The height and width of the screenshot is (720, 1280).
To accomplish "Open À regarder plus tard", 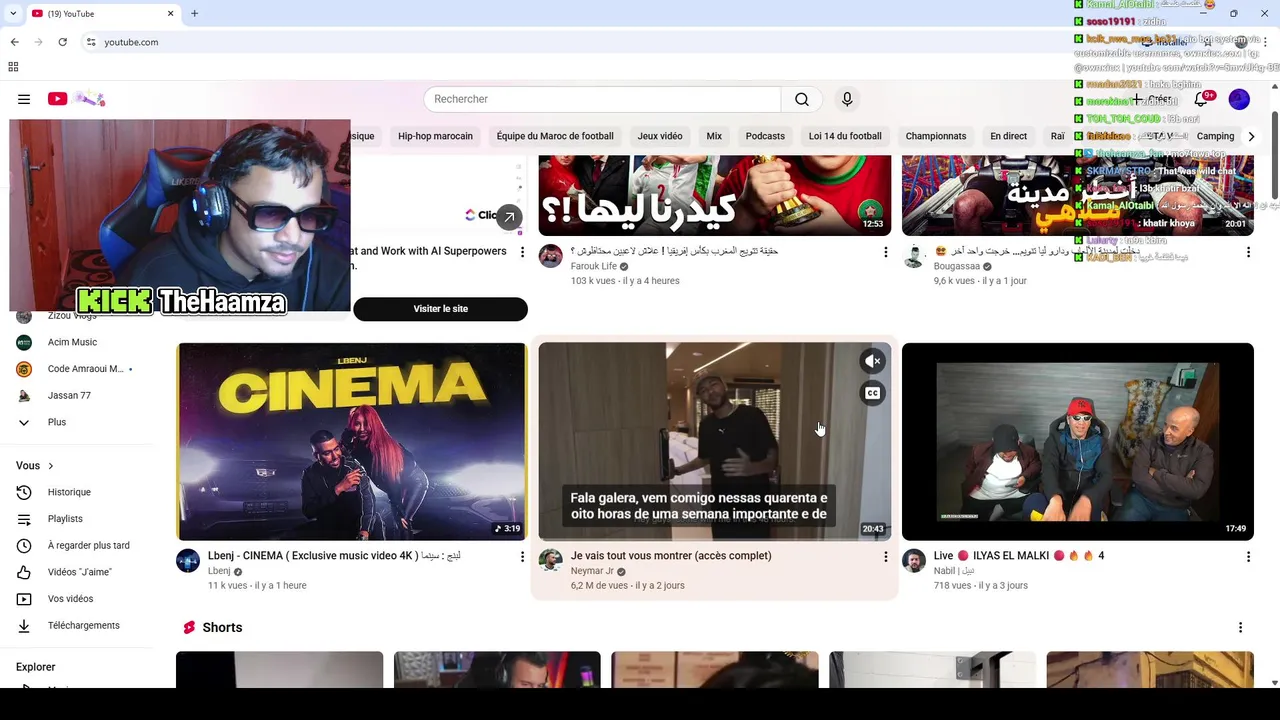I will coord(88,546).
